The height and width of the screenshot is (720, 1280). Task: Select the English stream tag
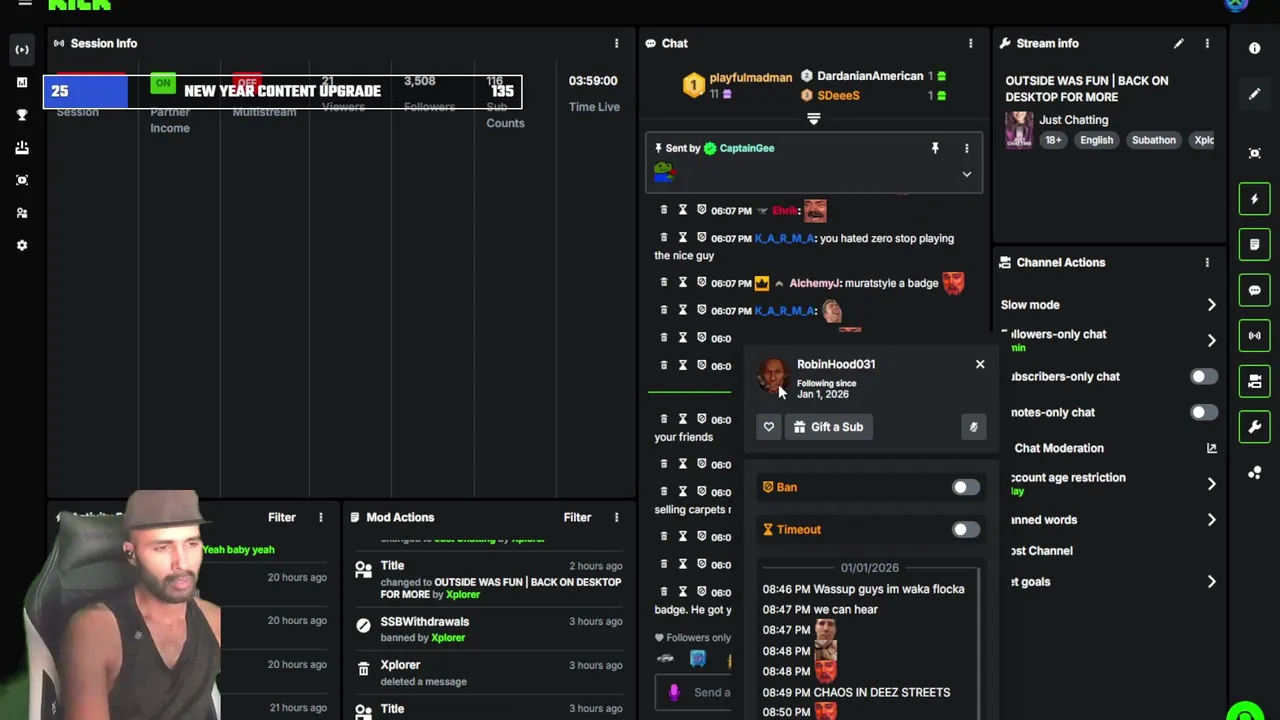click(x=1096, y=140)
